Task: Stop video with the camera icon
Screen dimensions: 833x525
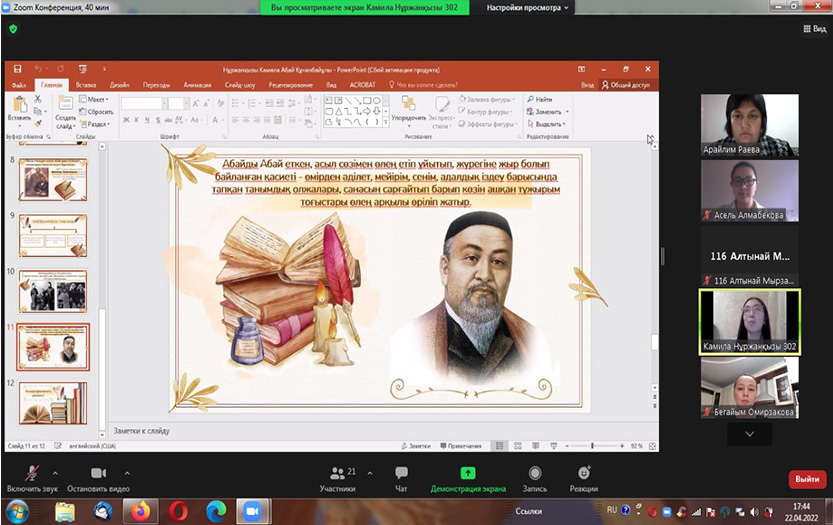Action: [98, 472]
